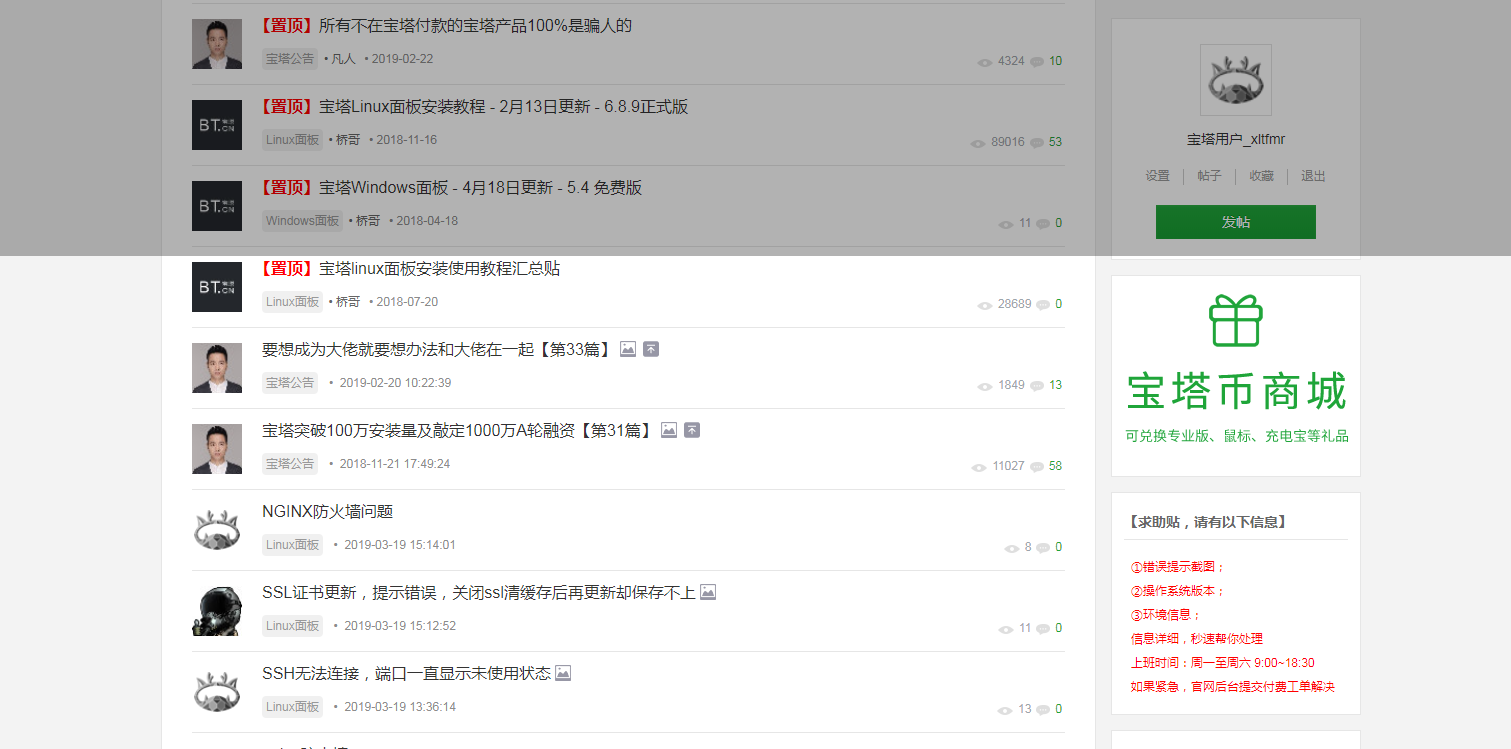Click views eye icon showing 11027
The height and width of the screenshot is (749, 1511).
point(979,467)
